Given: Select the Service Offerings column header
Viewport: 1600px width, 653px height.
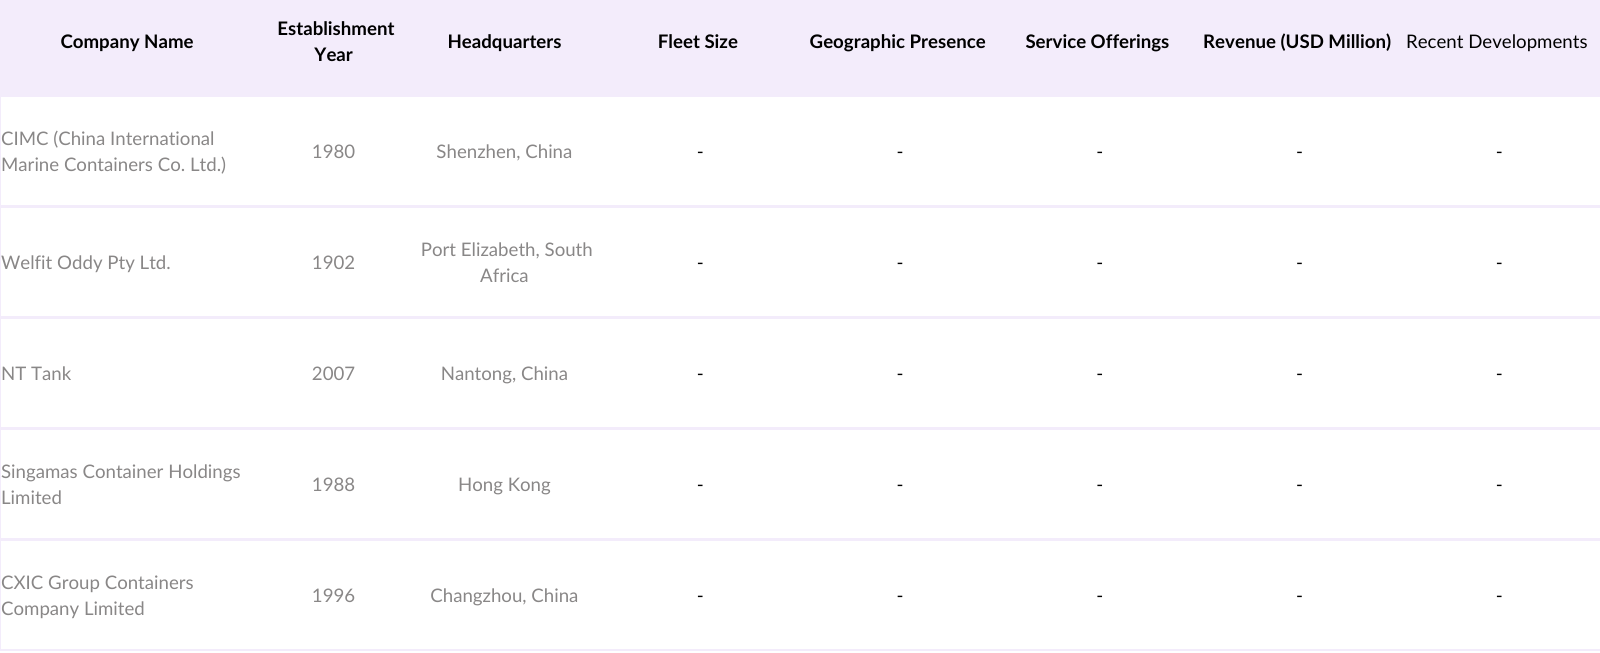Looking at the screenshot, I should tap(1097, 42).
